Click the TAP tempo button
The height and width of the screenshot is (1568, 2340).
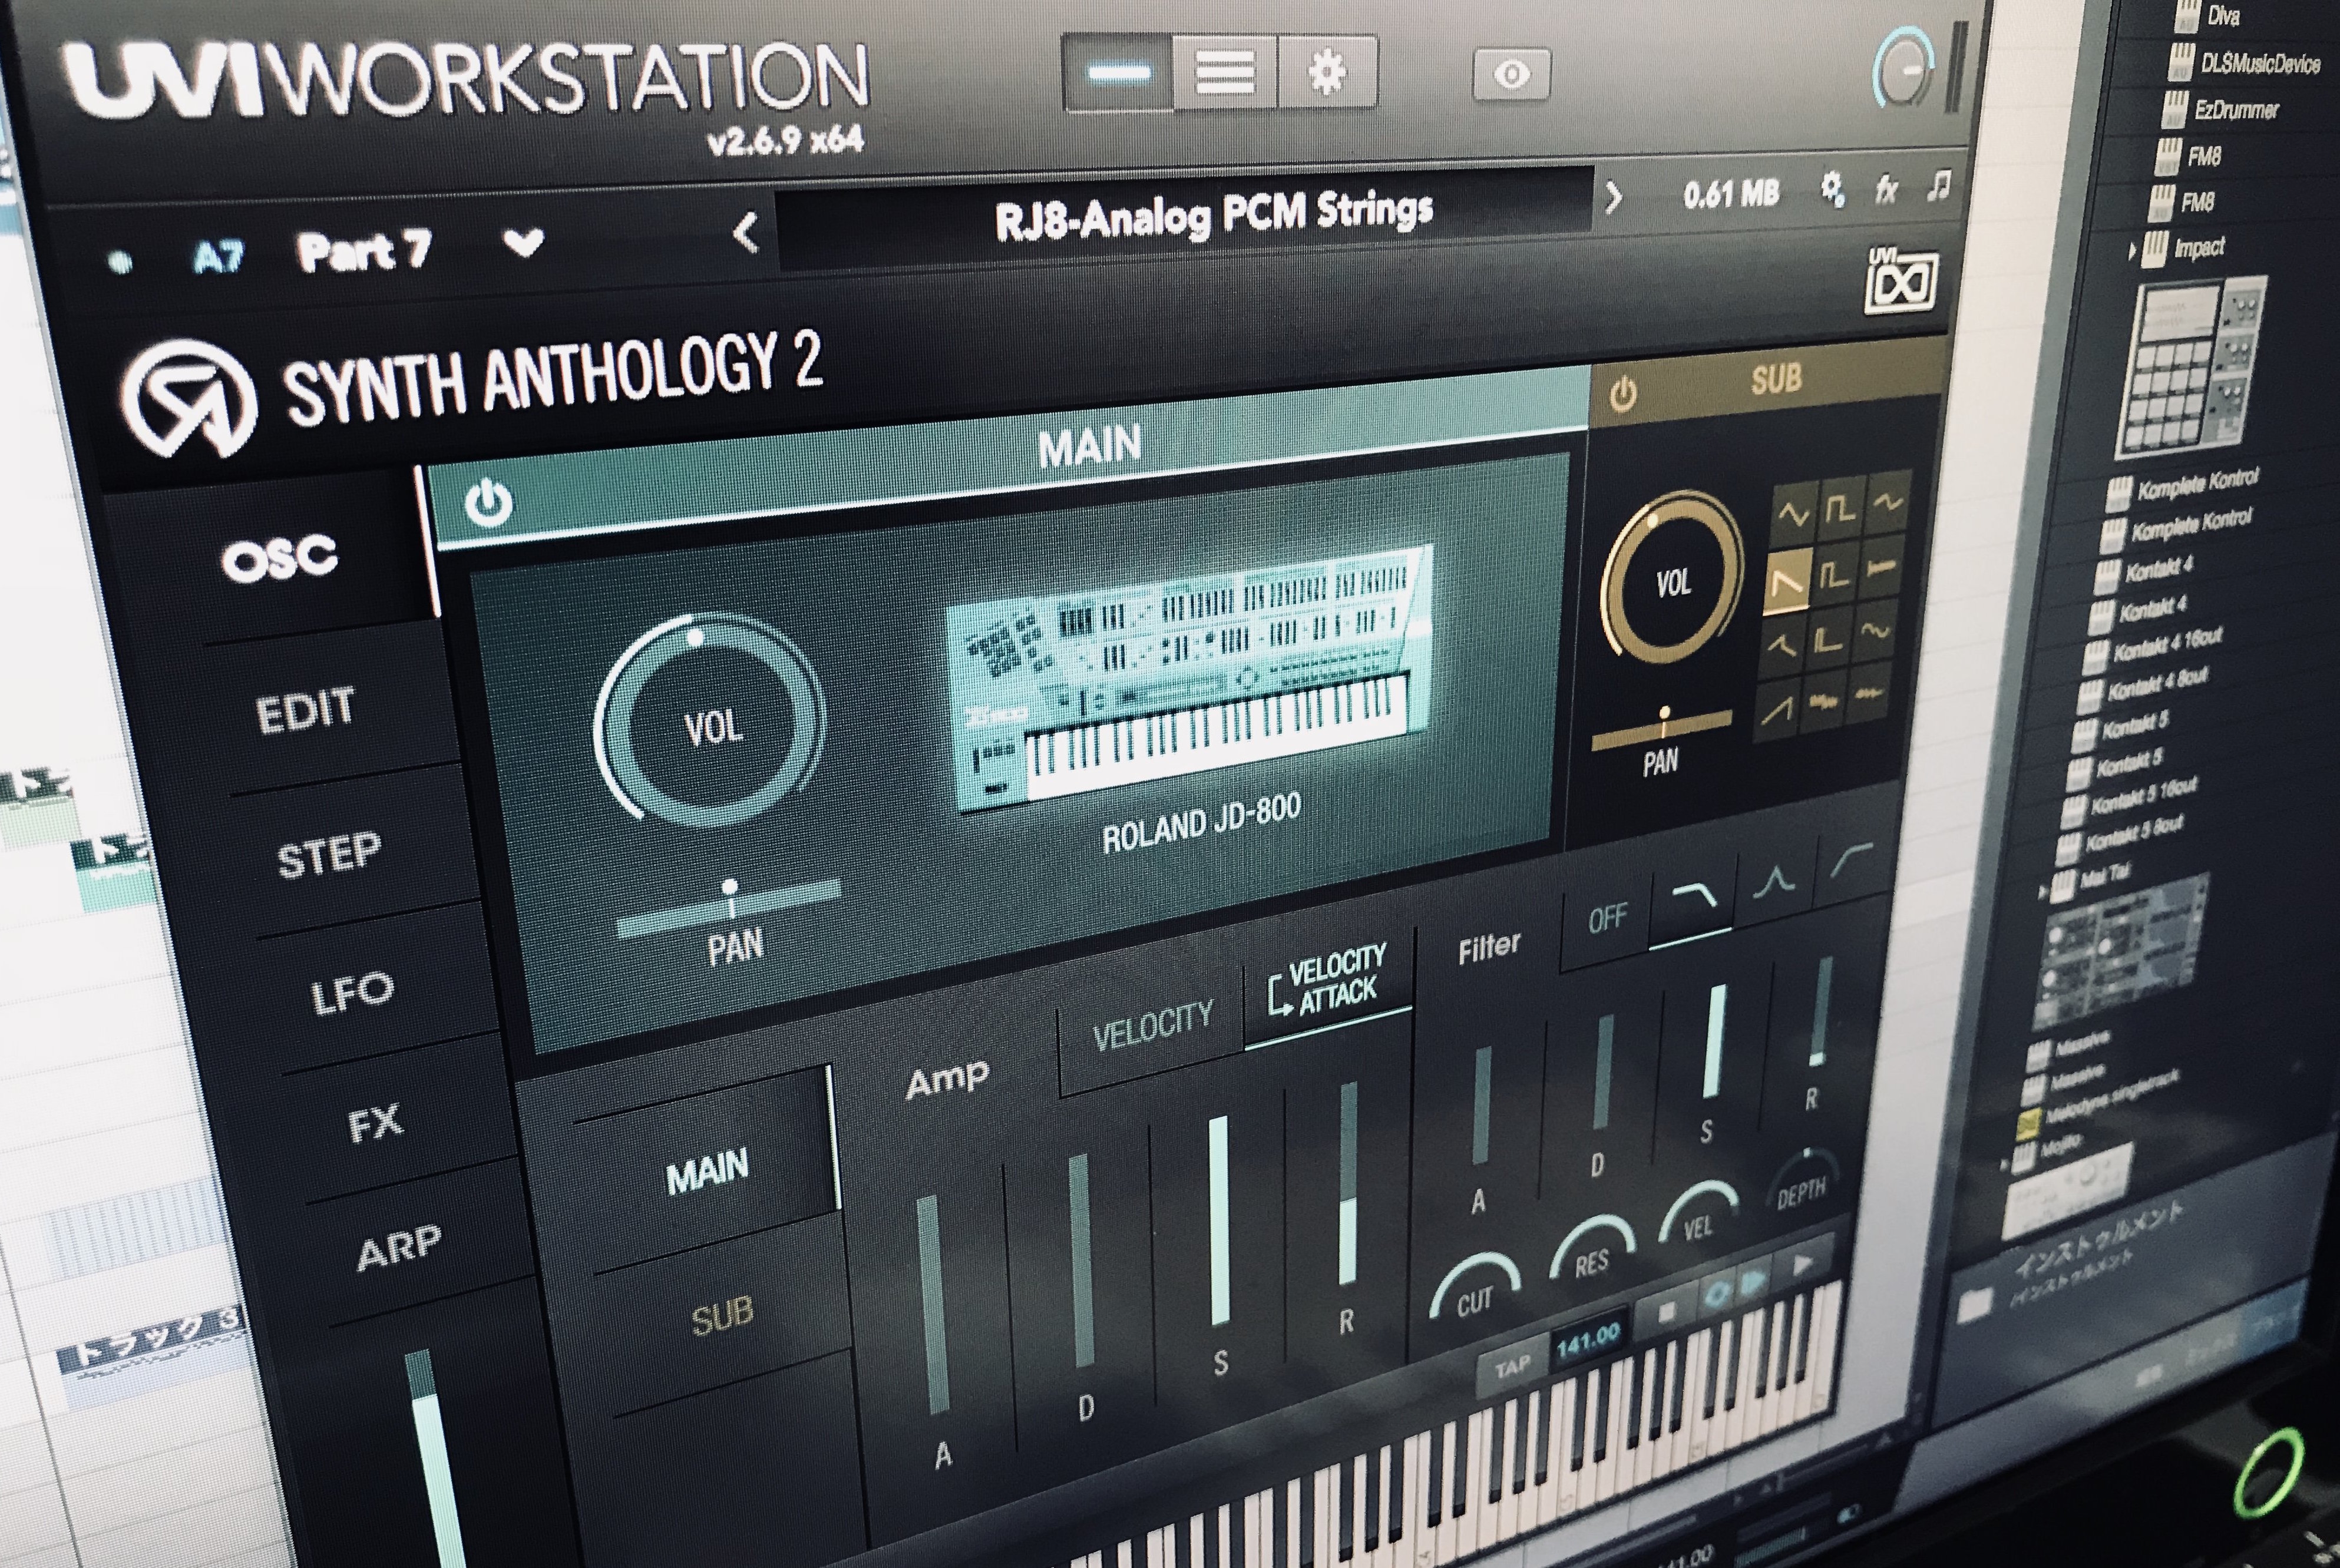coord(1511,1366)
